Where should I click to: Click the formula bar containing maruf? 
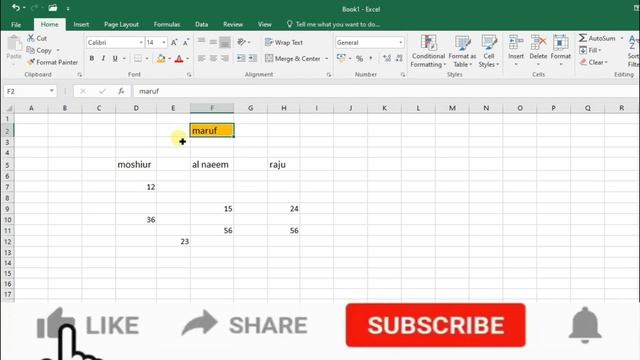point(386,91)
